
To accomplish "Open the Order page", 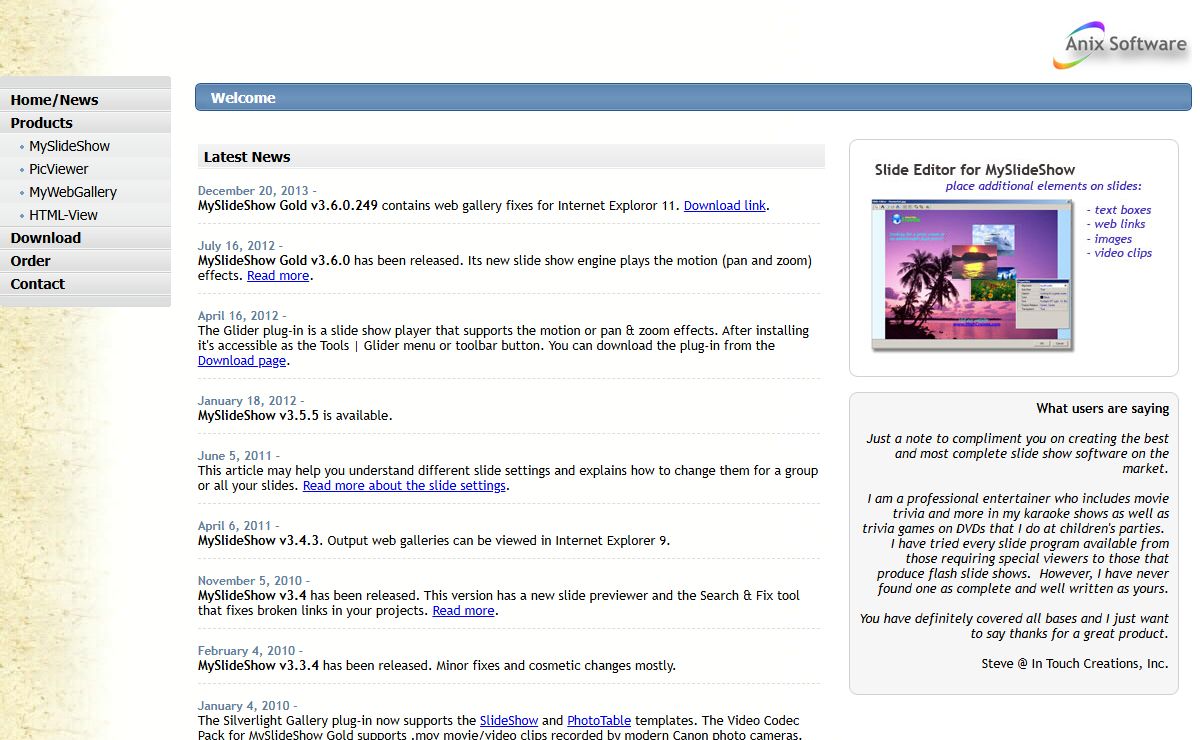I will (30, 261).
